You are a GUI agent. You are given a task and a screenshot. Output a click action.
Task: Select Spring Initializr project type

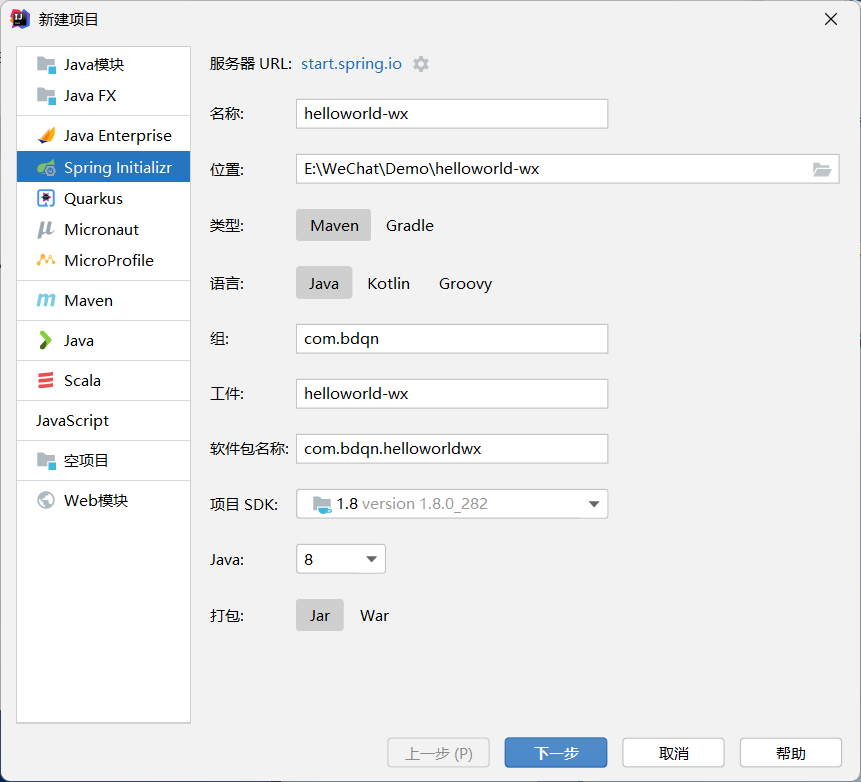pyautogui.click(x=104, y=167)
